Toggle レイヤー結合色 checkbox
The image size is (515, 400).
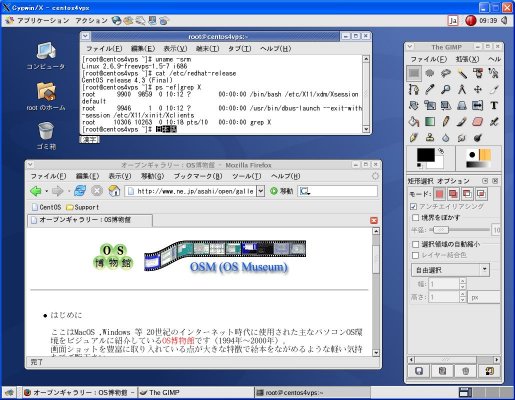(415, 255)
